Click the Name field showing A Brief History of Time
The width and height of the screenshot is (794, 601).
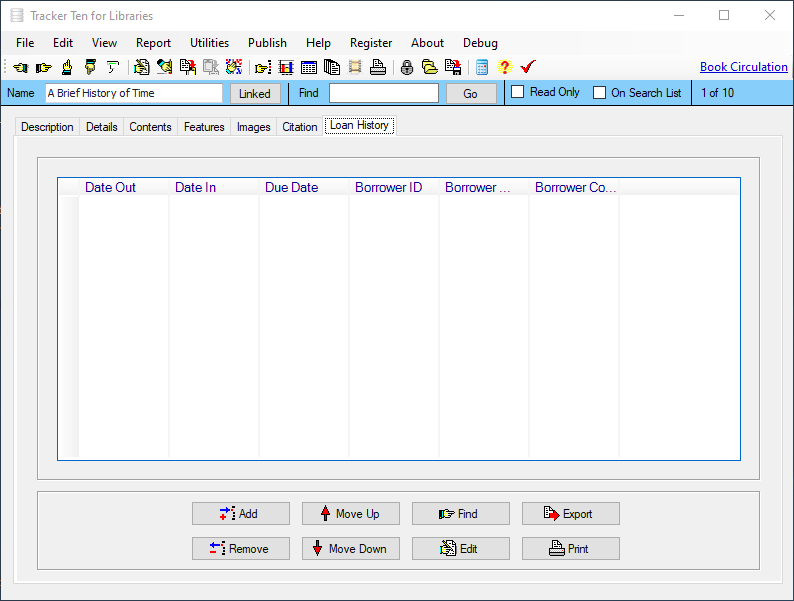click(134, 93)
